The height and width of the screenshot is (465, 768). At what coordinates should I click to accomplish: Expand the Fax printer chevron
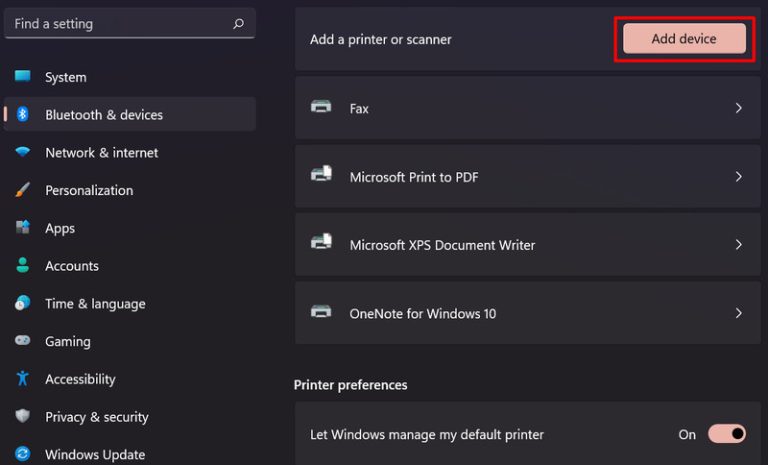739,108
